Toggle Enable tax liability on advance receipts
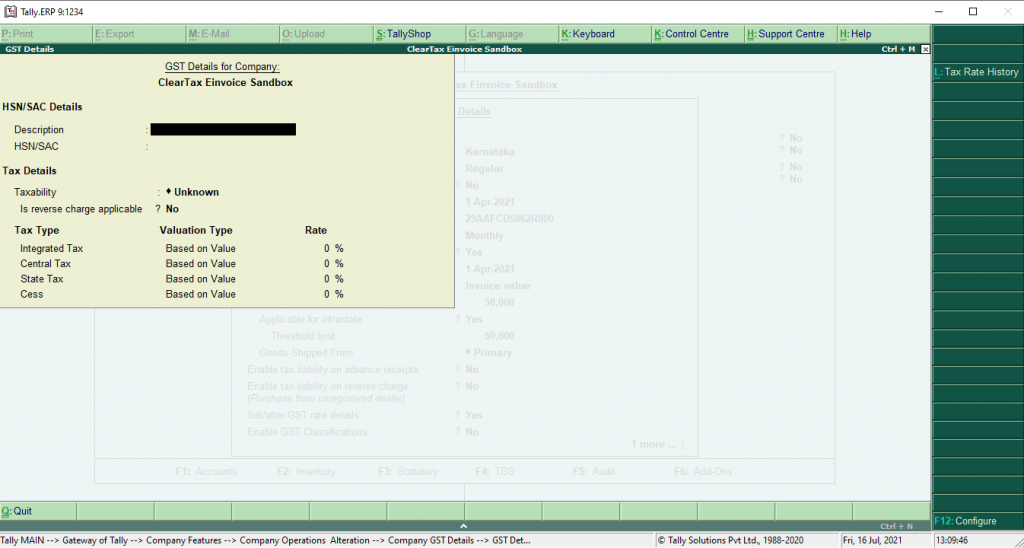The height and width of the screenshot is (548, 1024). point(472,369)
